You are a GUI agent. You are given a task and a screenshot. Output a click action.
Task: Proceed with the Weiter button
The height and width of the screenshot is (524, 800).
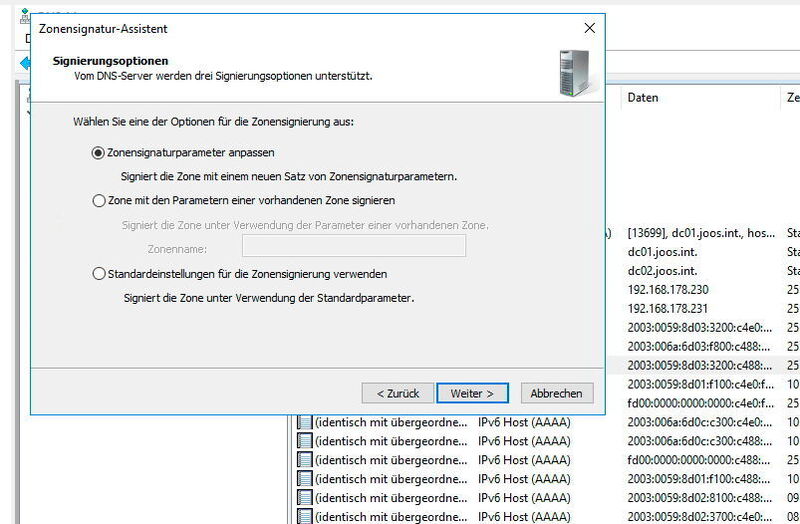click(x=472, y=393)
